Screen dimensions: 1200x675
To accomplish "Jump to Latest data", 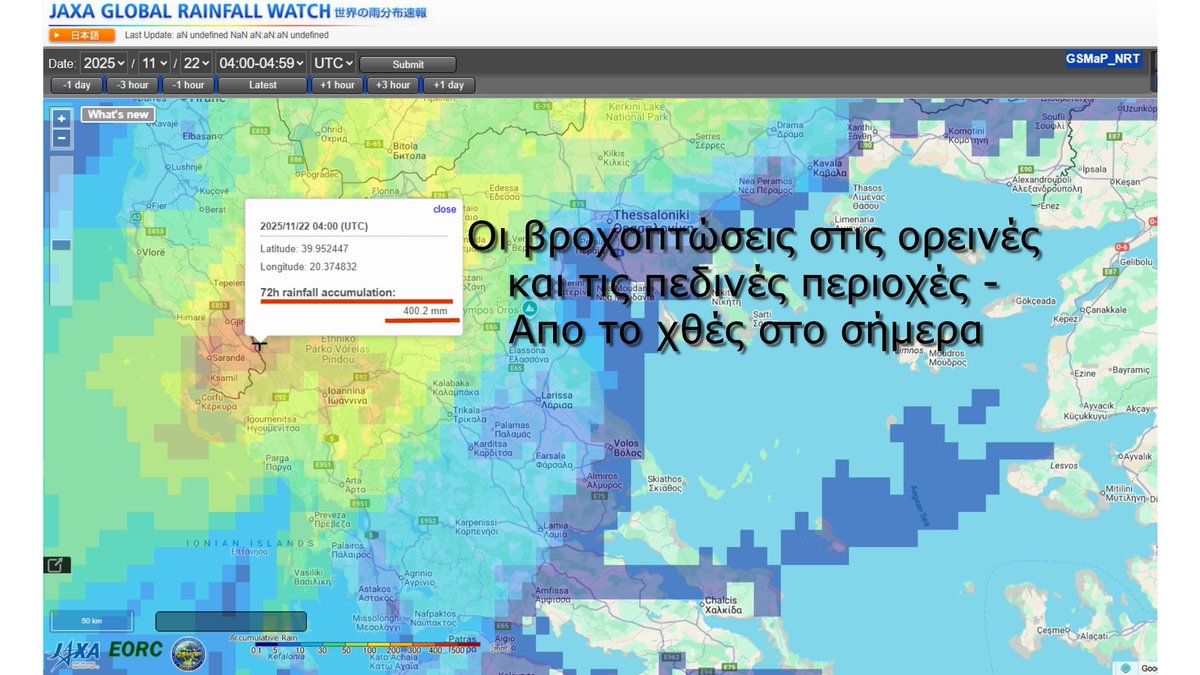I will [x=263, y=85].
